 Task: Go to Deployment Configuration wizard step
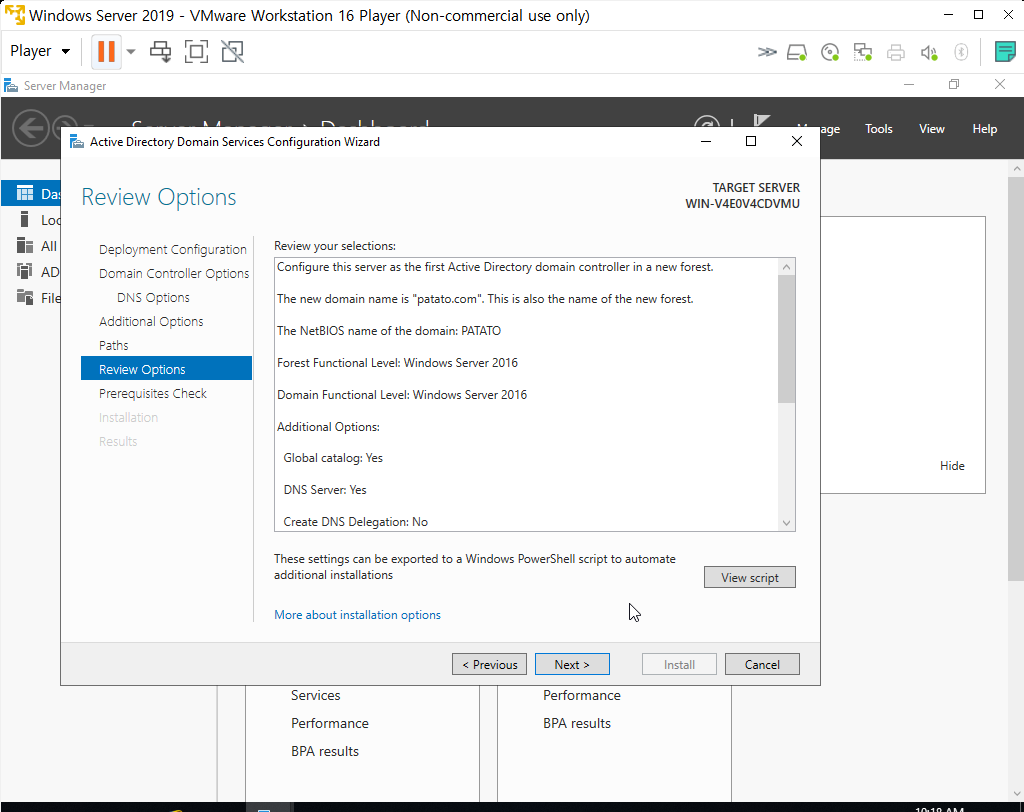(x=172, y=249)
